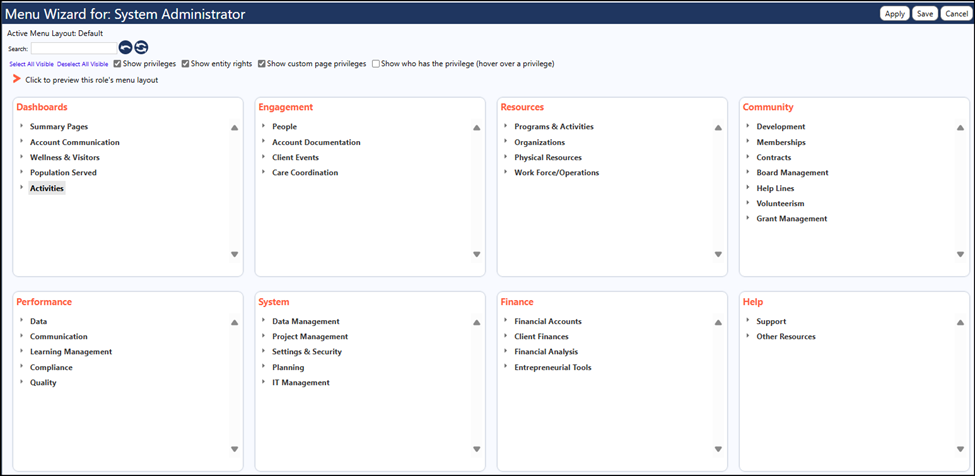Click the Cancel button
The width and height of the screenshot is (975, 476).
click(x=956, y=14)
